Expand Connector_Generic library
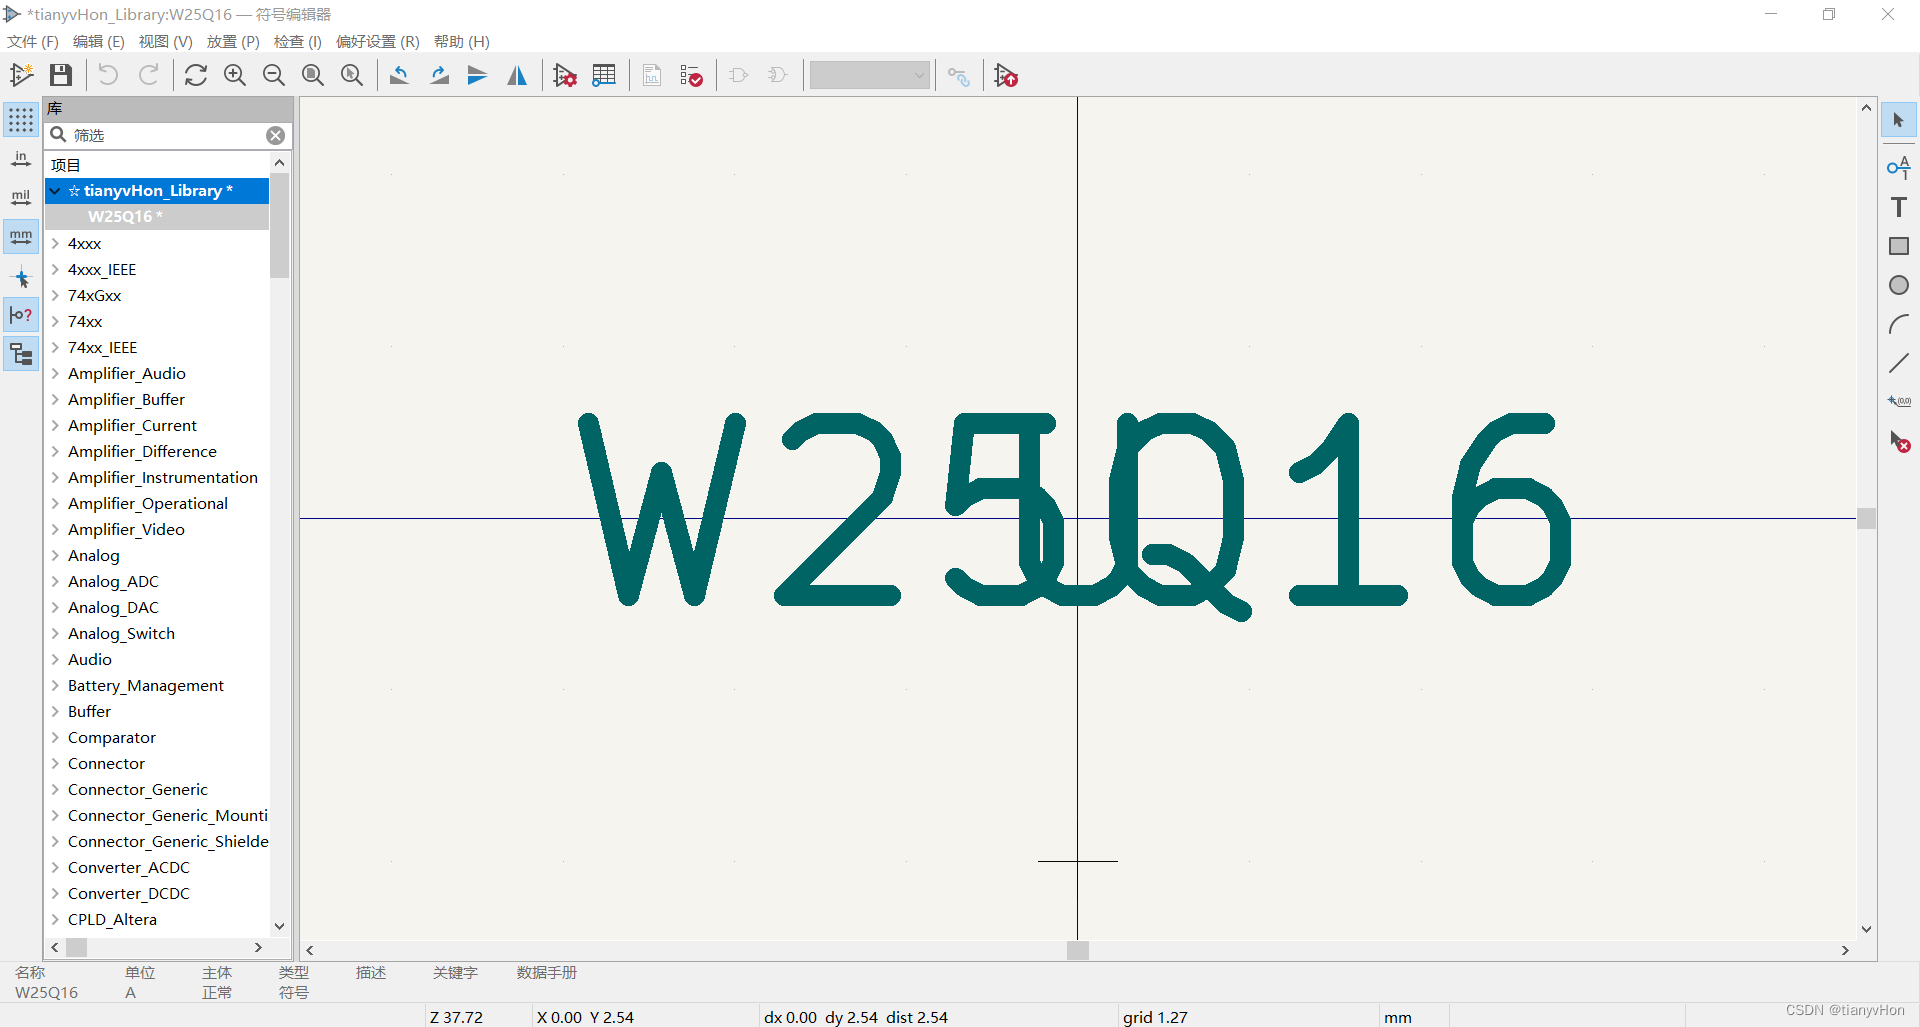The width and height of the screenshot is (1920, 1027). point(55,789)
